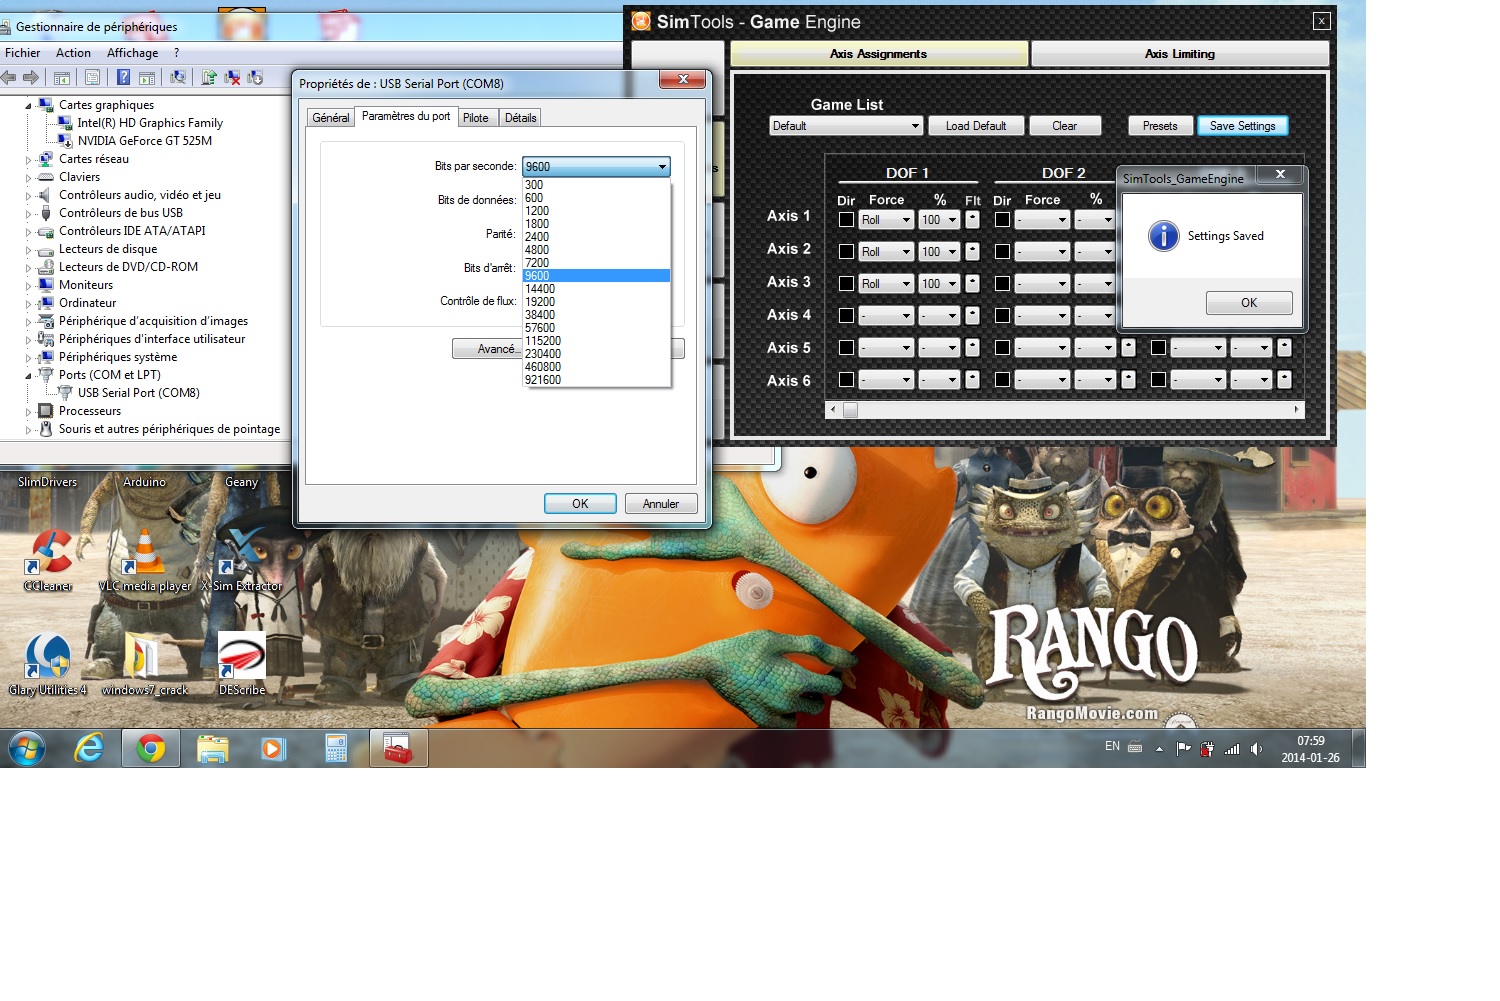Launch Internet Explorer from the taskbar
Image resolution: width=1500 pixels, height=1001 pixels.
coord(89,748)
